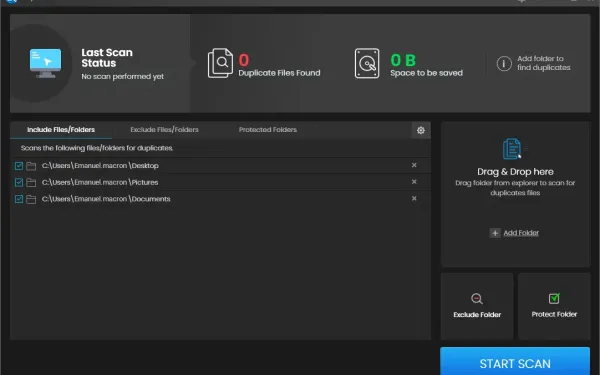Click the Drag & Drop document icon
Screen dimensions: 600x375
tap(512, 149)
